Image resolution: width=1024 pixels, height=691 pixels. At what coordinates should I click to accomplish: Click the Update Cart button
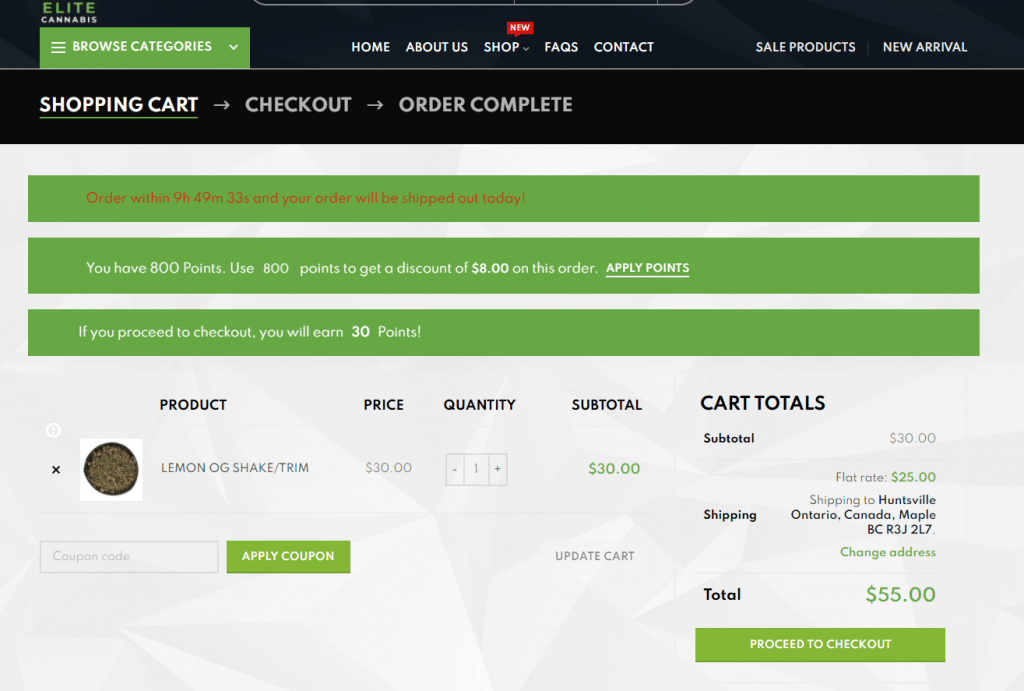pos(594,556)
